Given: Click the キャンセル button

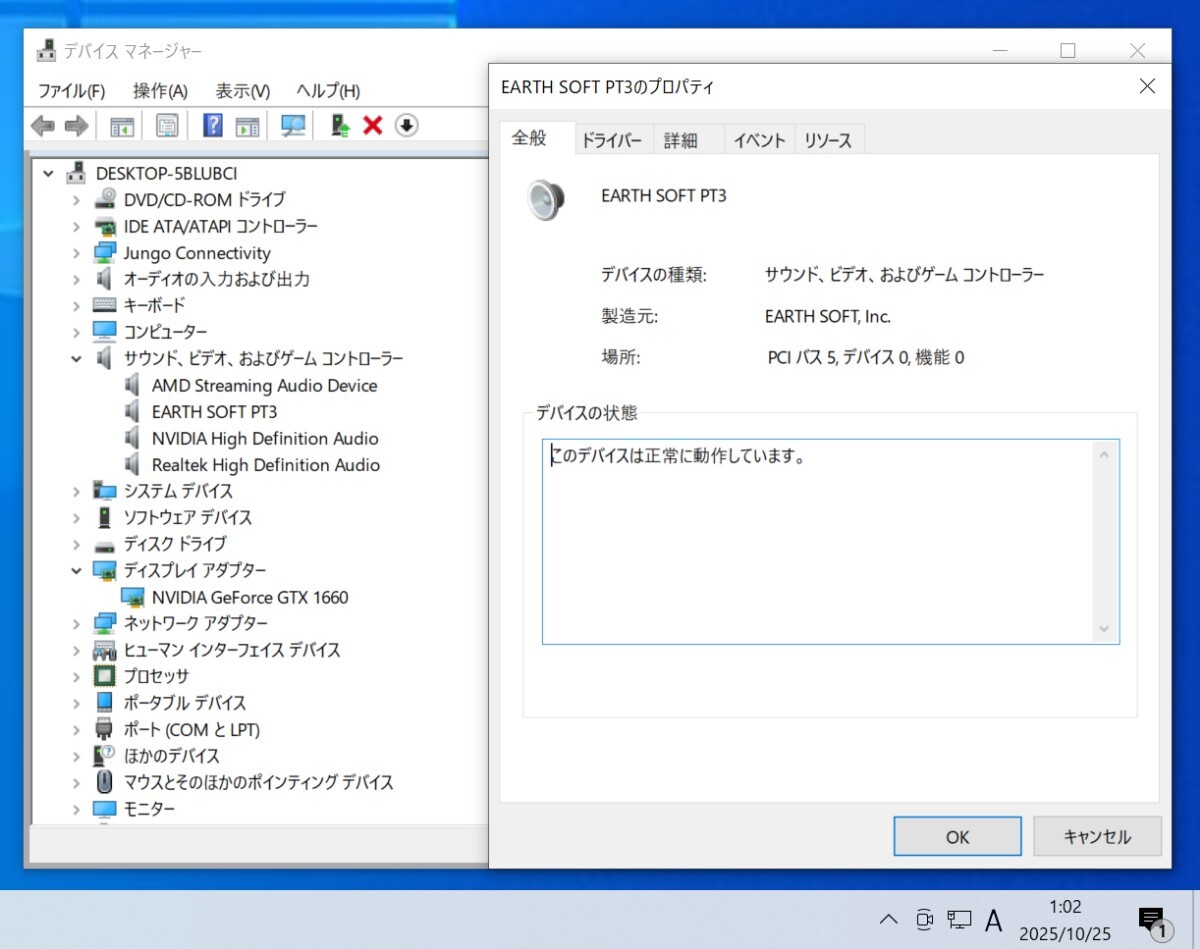Looking at the screenshot, I should 1097,836.
